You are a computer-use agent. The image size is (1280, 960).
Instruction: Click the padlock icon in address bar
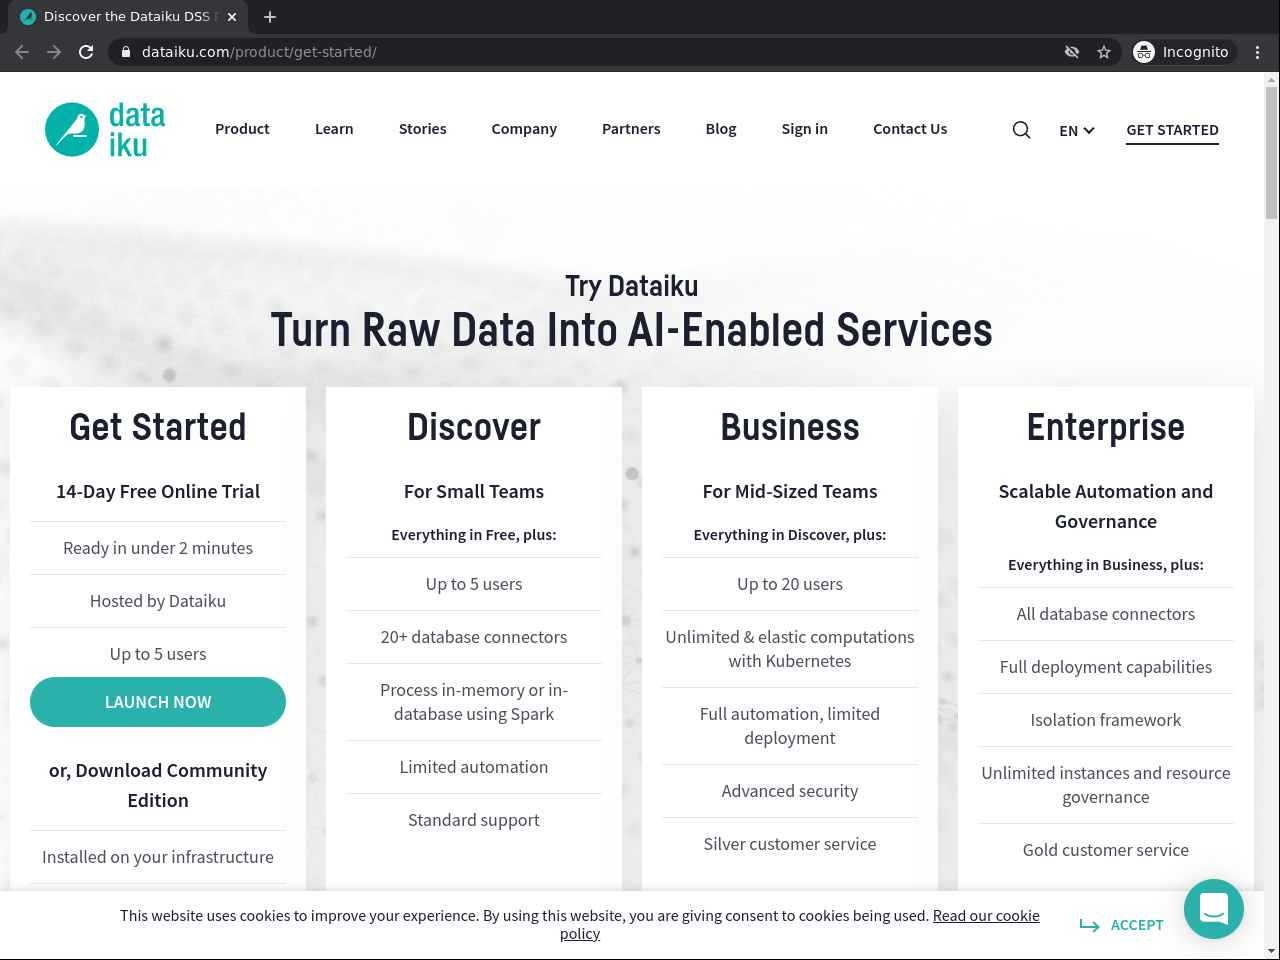coord(124,51)
